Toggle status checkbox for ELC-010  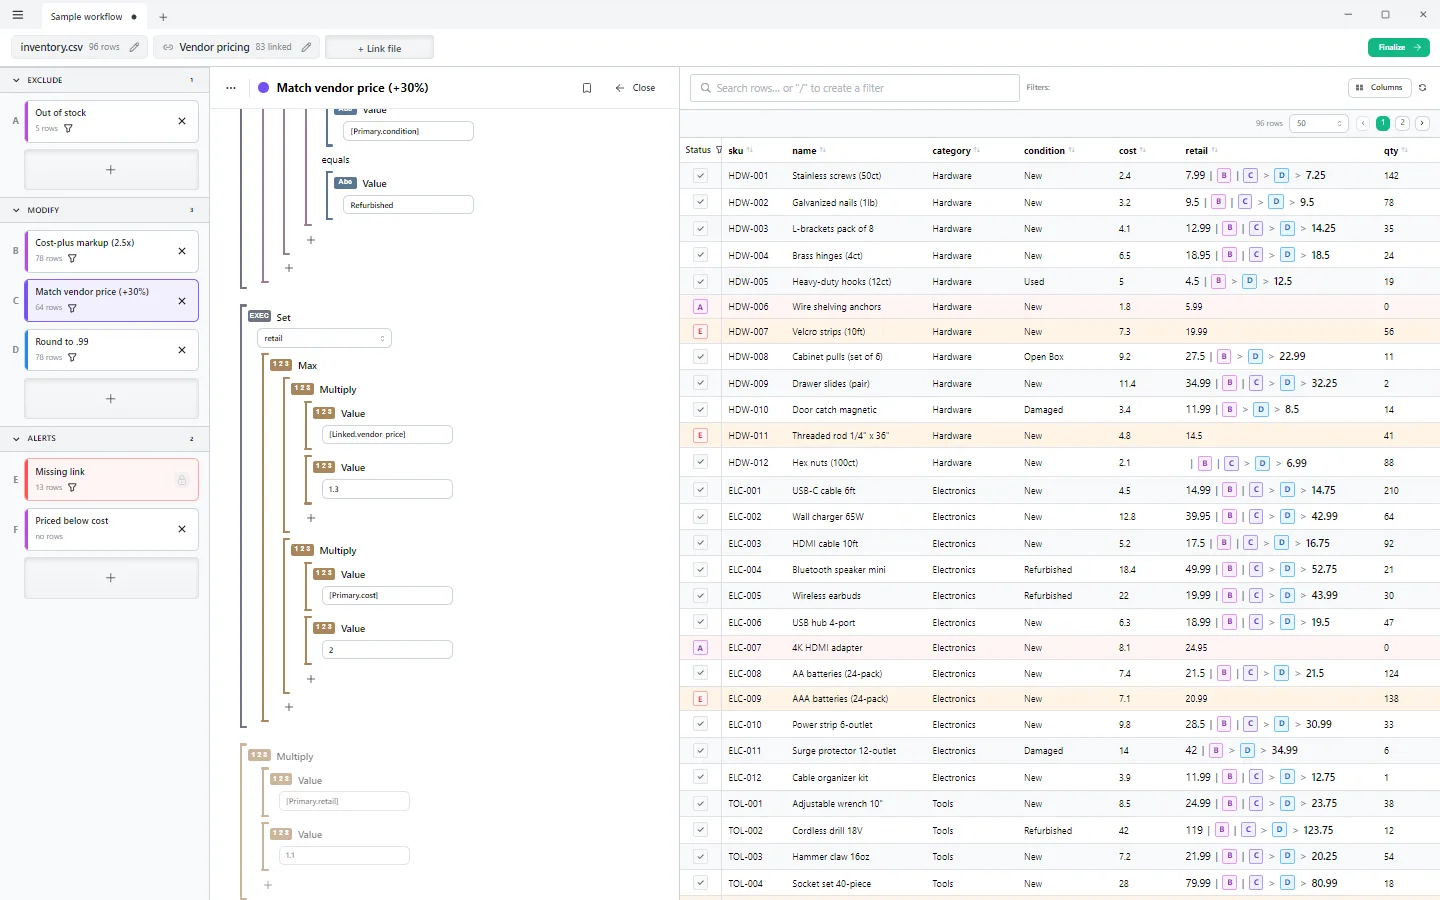click(700, 724)
